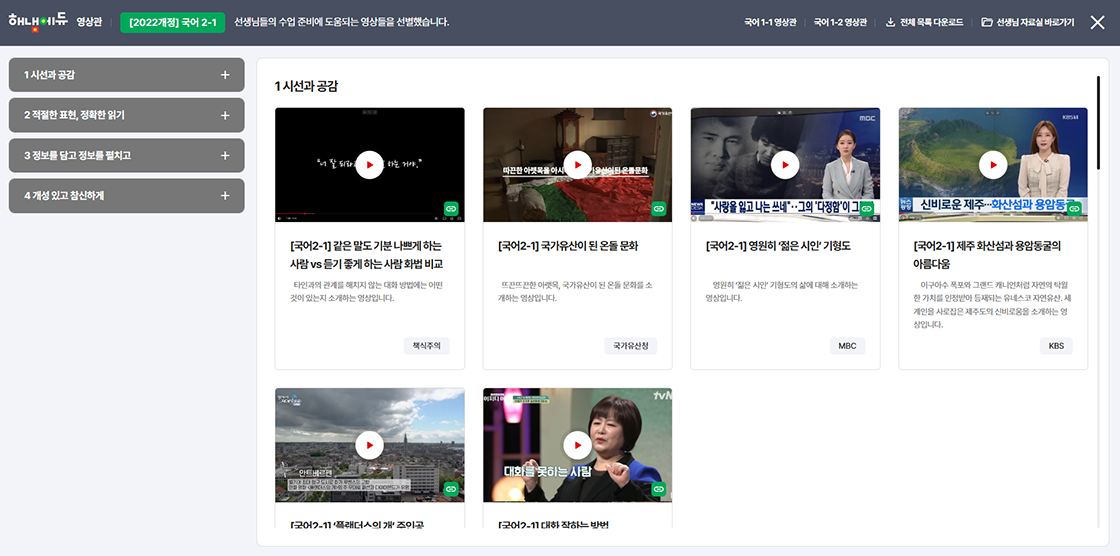Open the 제주 화산섬 news thumbnail image
This screenshot has height=556, width=1120.
pos(993,165)
